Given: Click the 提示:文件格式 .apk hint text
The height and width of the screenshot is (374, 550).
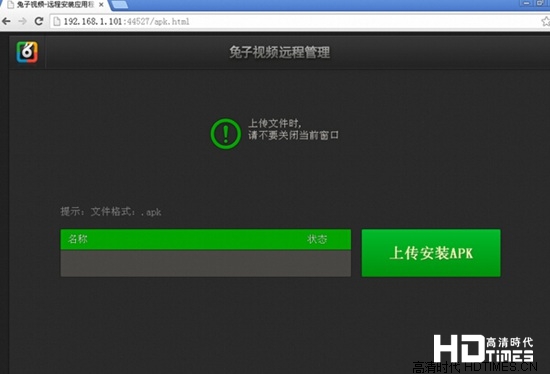Looking at the screenshot, I should click(x=111, y=212).
